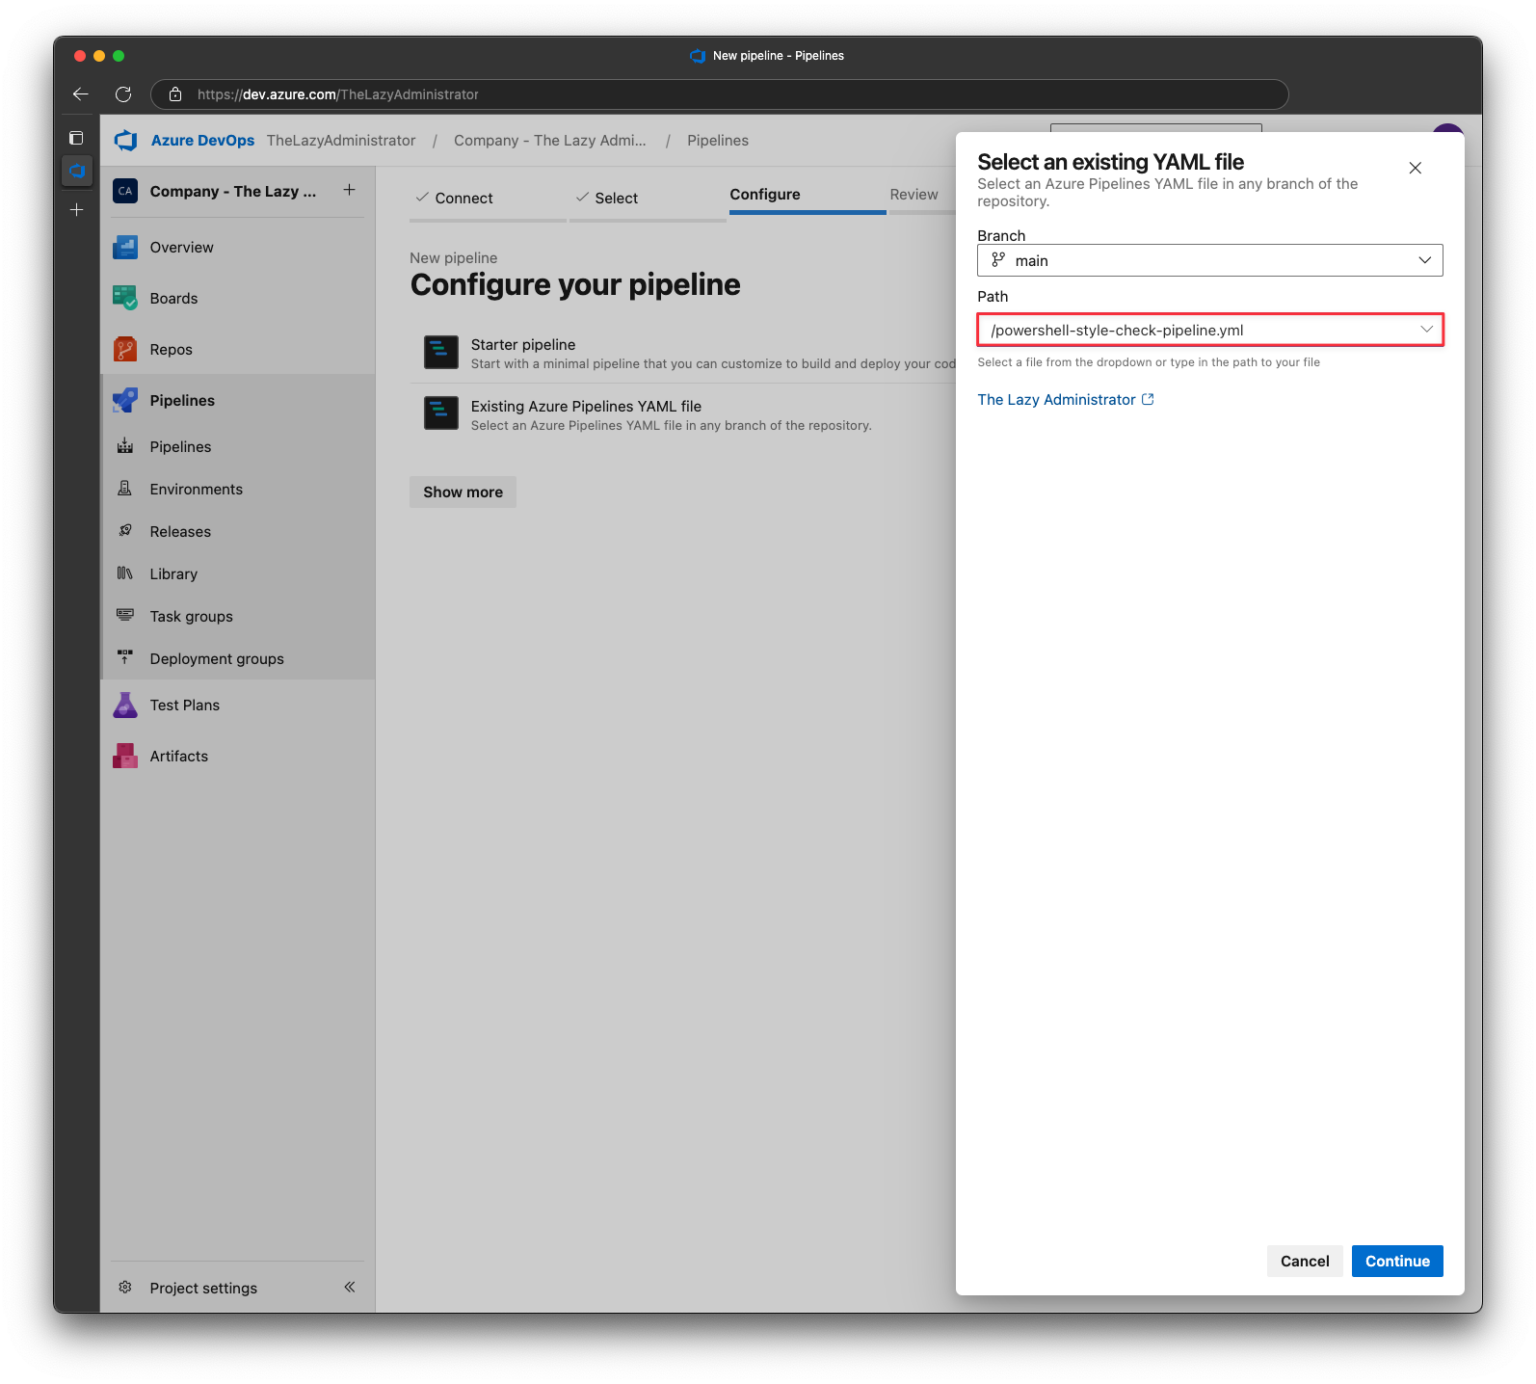
Task: Open the Releases rocket icon
Action: (125, 531)
